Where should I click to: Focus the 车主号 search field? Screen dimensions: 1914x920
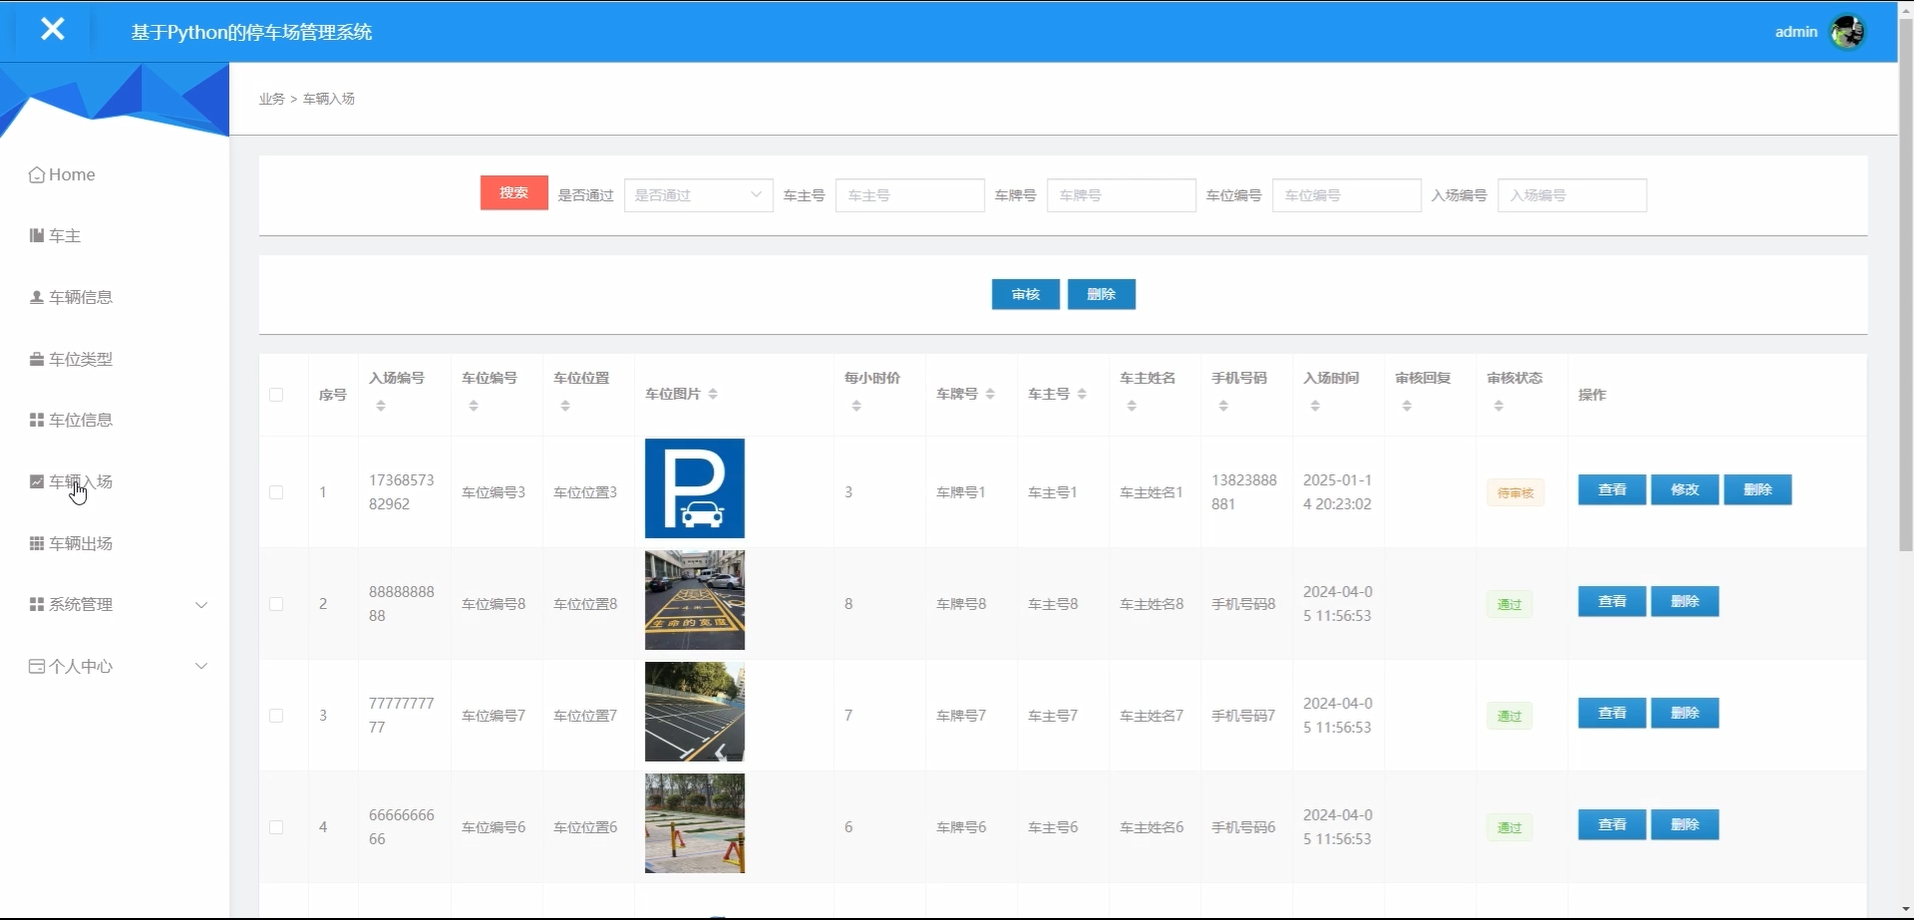click(910, 195)
